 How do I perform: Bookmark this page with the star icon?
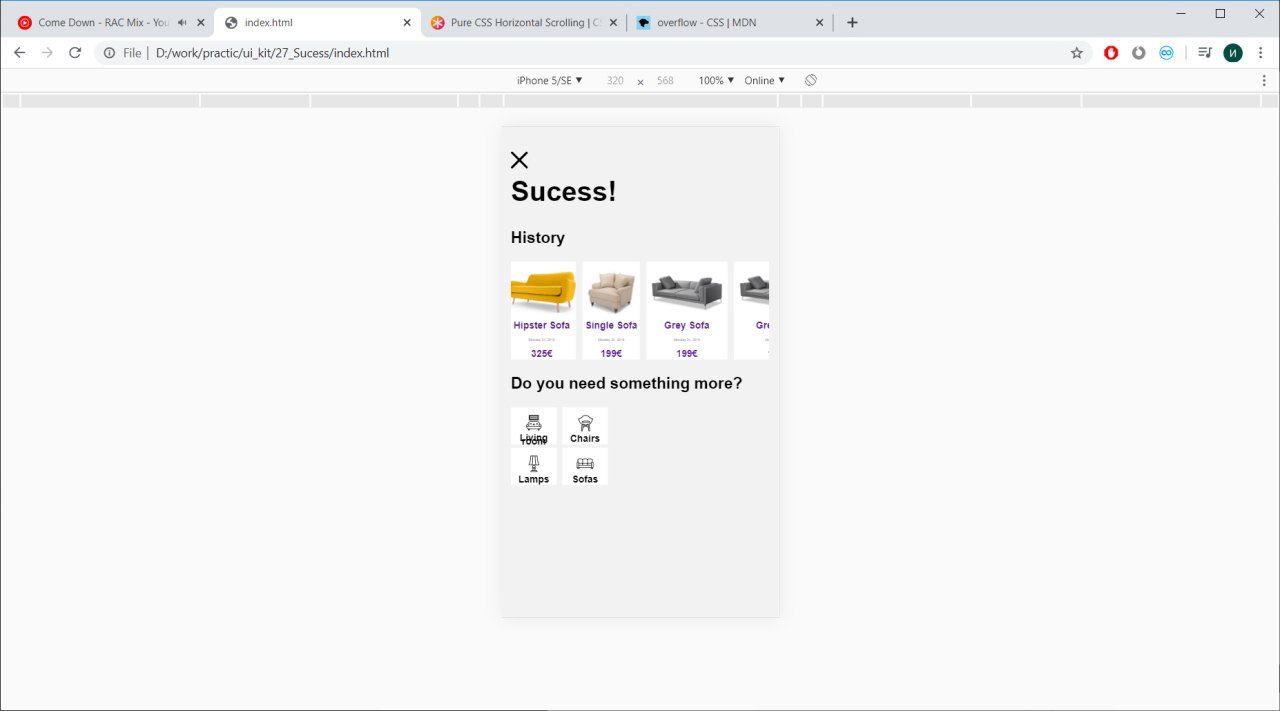coord(1077,53)
